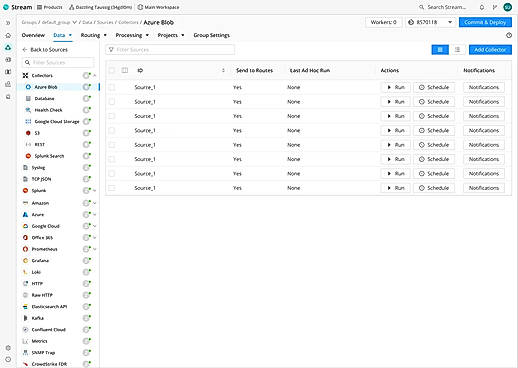Viewport: 518px width, 368px height.
Task: Expand the Google Cloud source group chevron
Action: point(95,226)
